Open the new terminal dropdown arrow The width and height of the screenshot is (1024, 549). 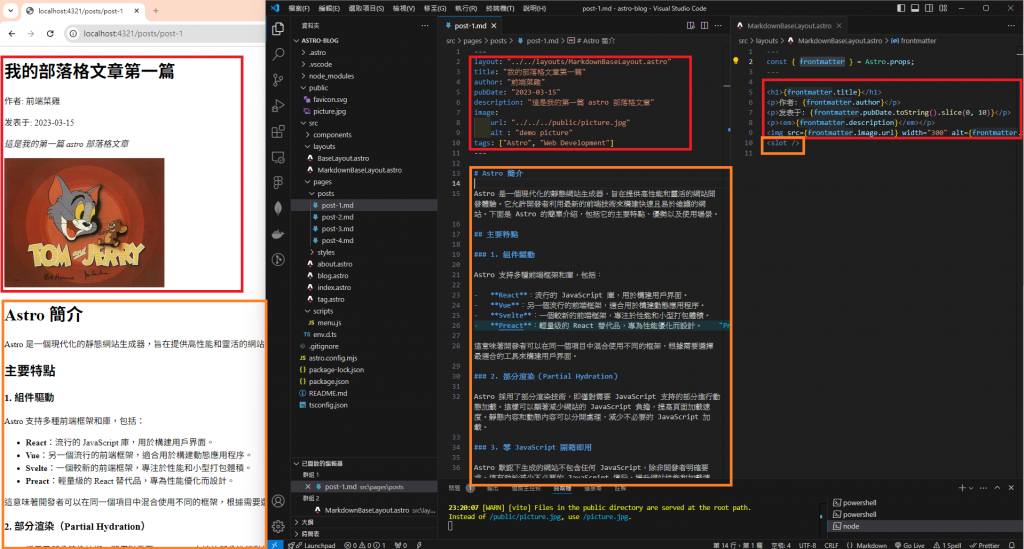coord(971,488)
